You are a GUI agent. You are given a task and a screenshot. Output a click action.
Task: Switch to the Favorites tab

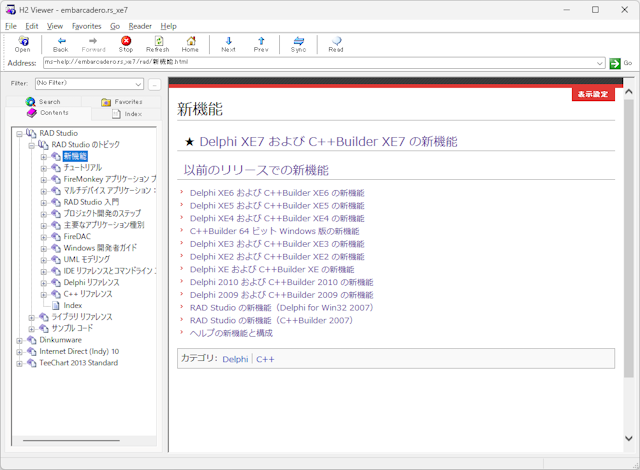tap(122, 102)
